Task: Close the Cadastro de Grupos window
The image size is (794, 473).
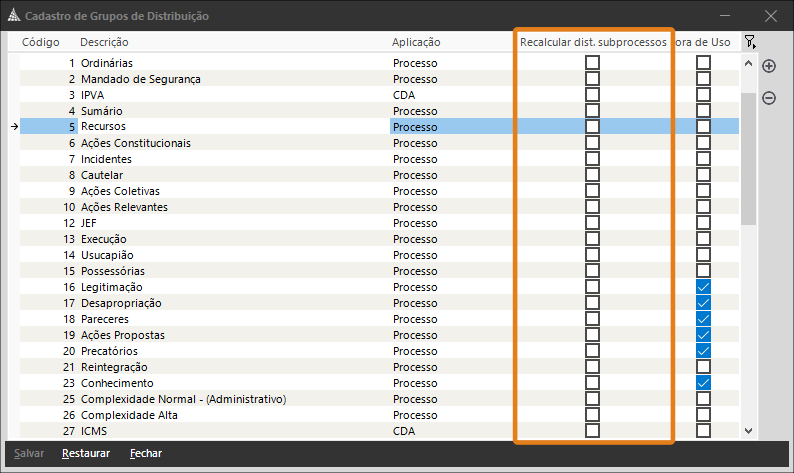Action: [x=770, y=16]
